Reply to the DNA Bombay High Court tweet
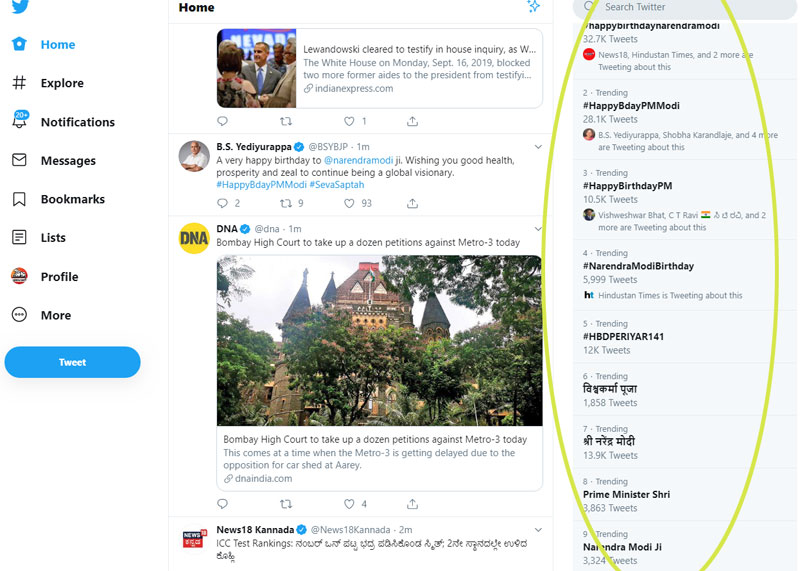 [222, 504]
